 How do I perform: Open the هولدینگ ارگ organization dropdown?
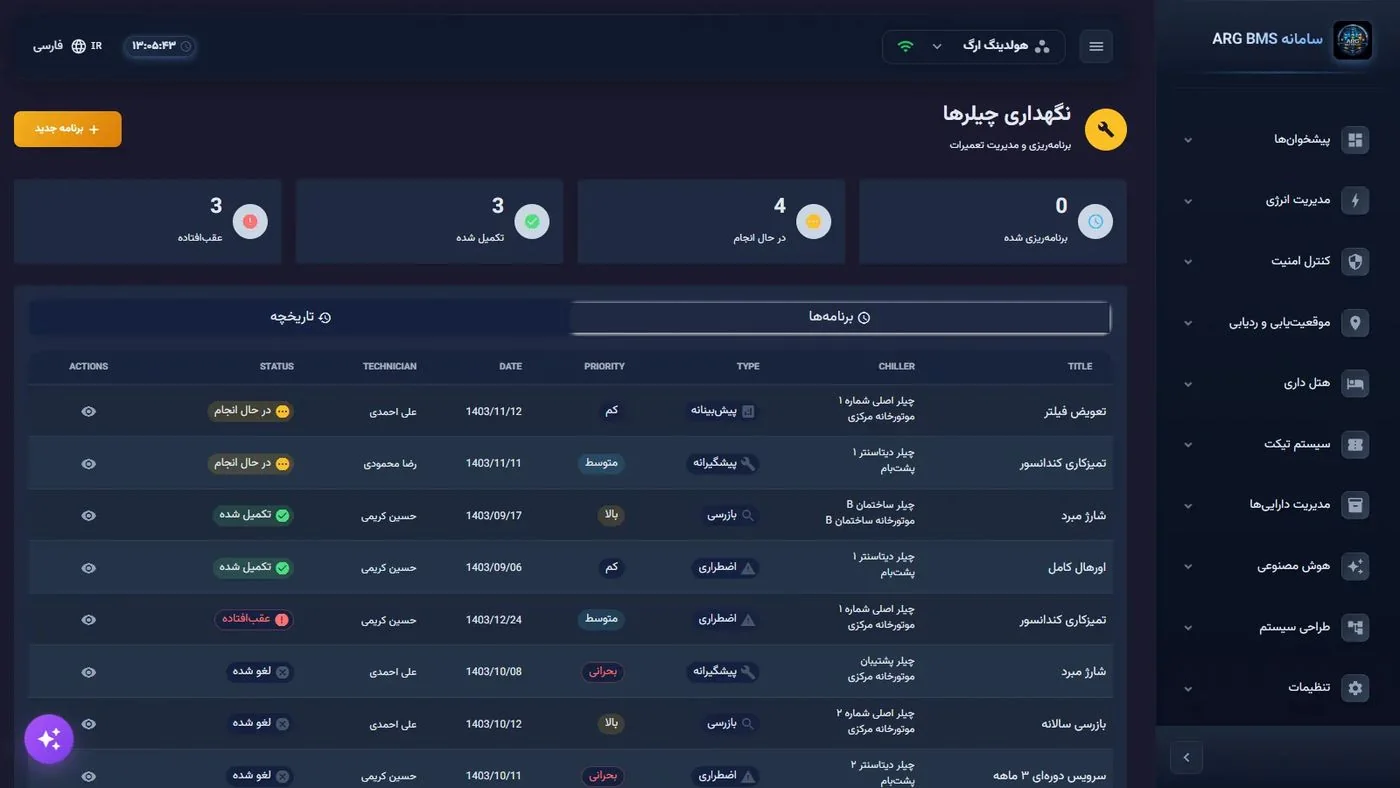(x=973, y=47)
